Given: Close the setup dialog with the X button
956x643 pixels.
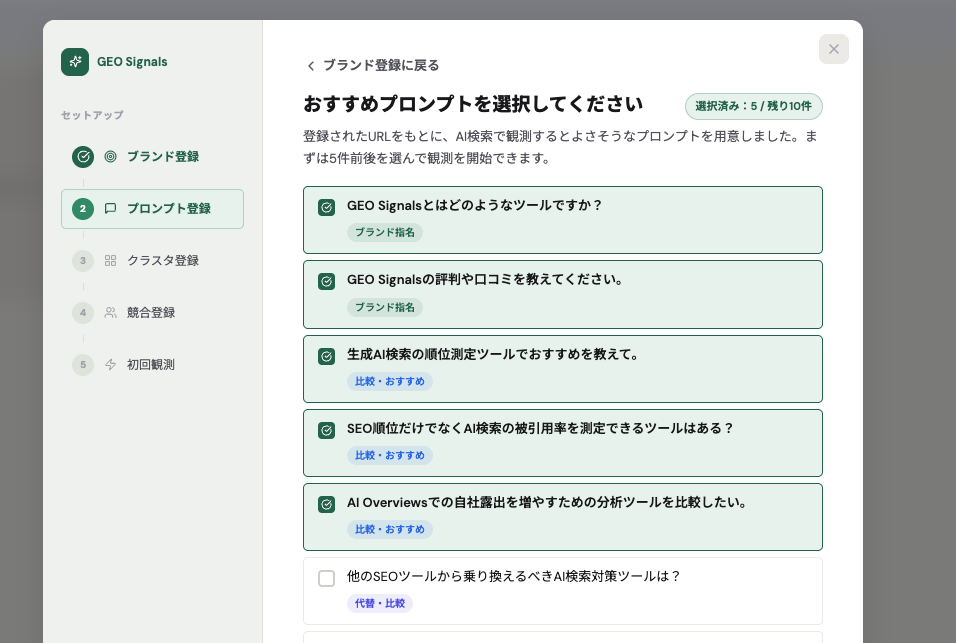Looking at the screenshot, I should coord(833,49).
